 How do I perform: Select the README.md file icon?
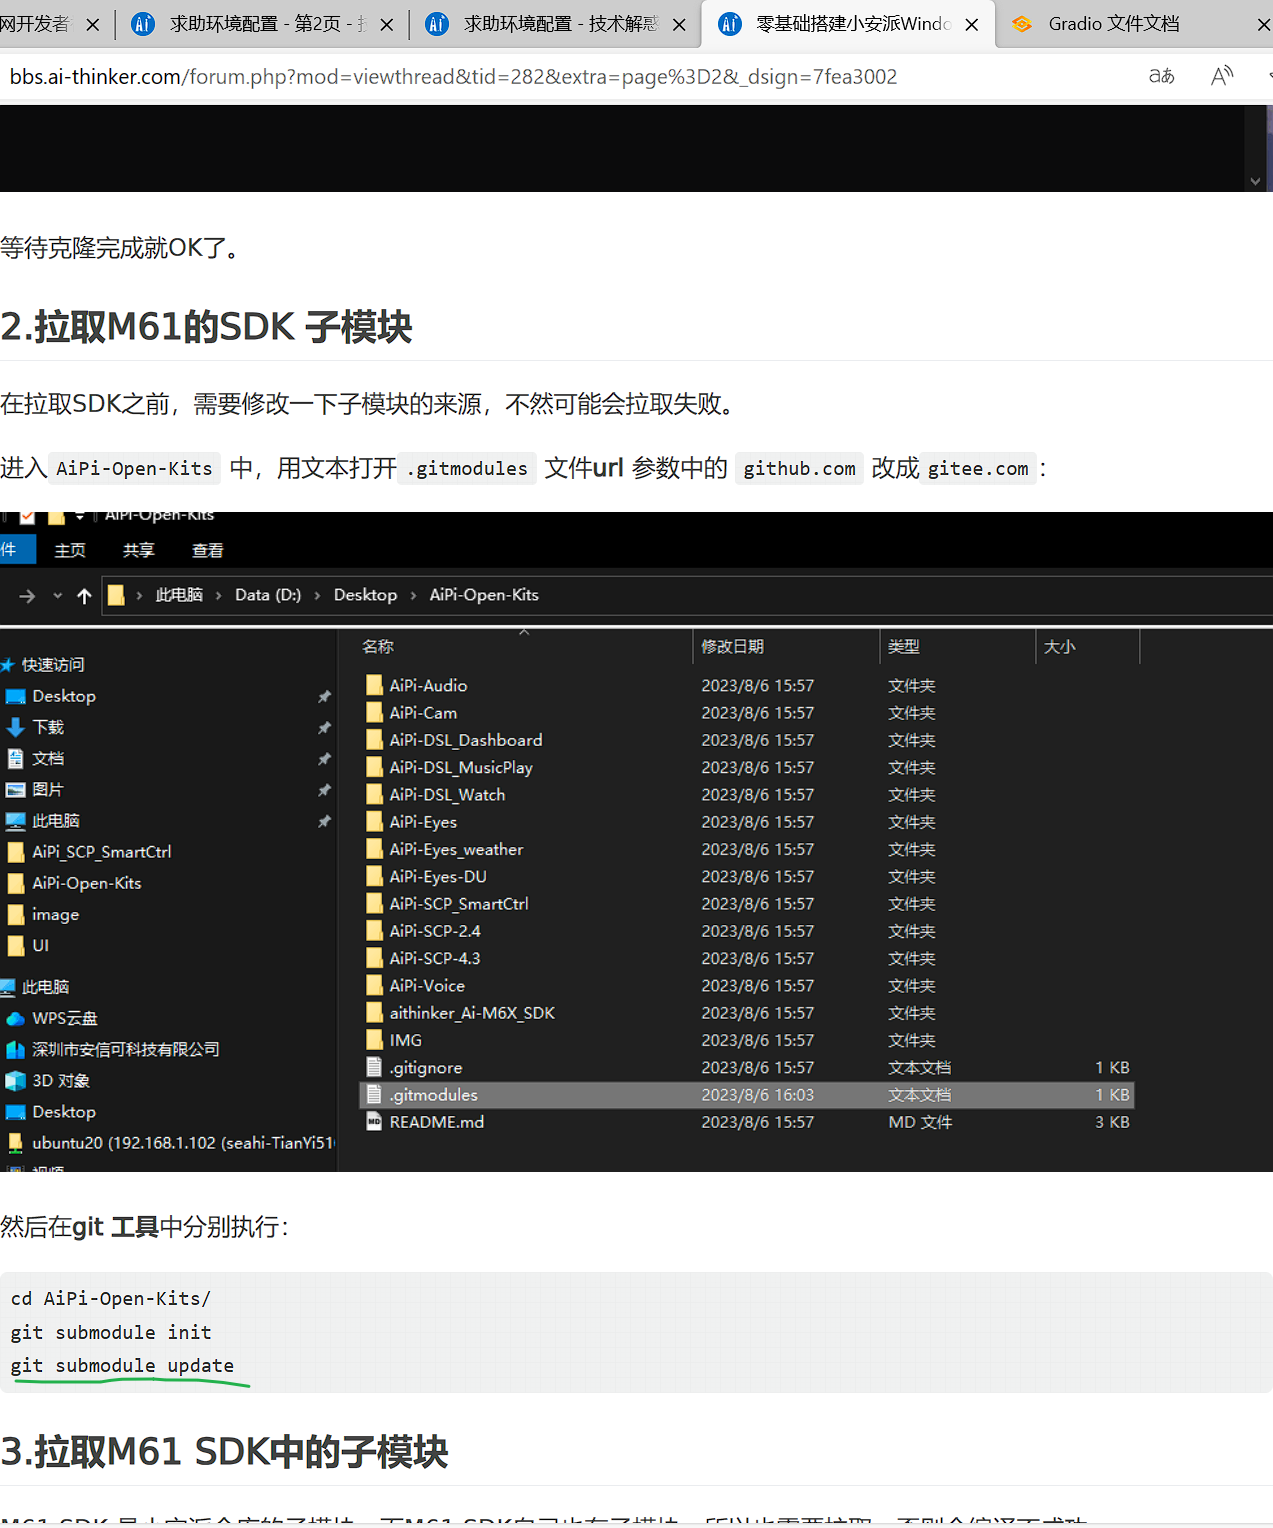point(374,1122)
